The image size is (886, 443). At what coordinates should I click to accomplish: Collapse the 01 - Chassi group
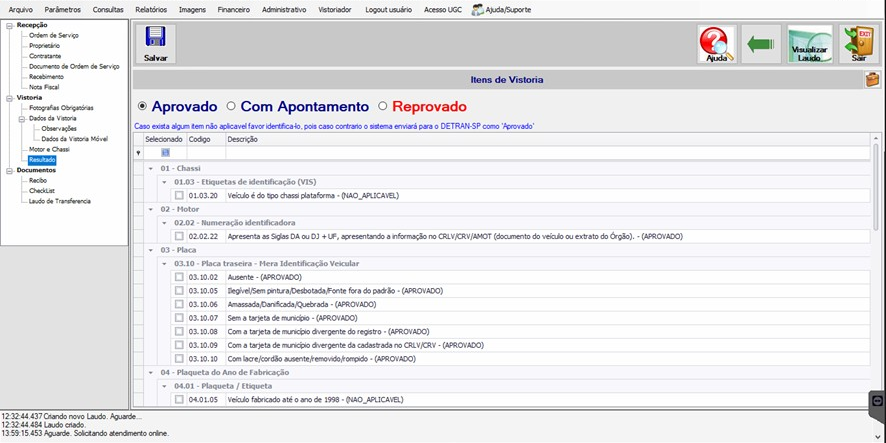coord(151,168)
